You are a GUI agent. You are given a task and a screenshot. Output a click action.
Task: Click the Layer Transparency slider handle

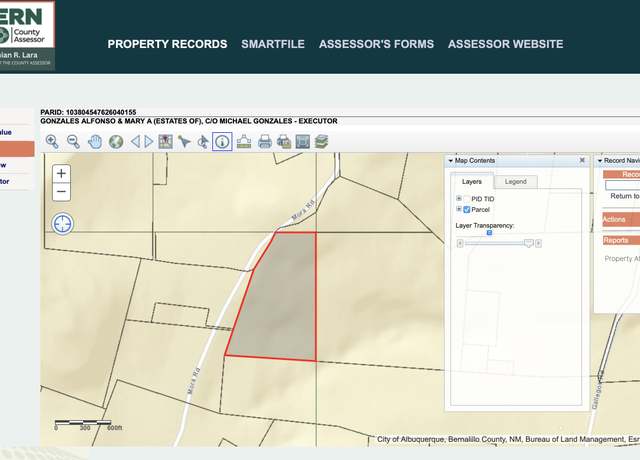[x=529, y=244]
